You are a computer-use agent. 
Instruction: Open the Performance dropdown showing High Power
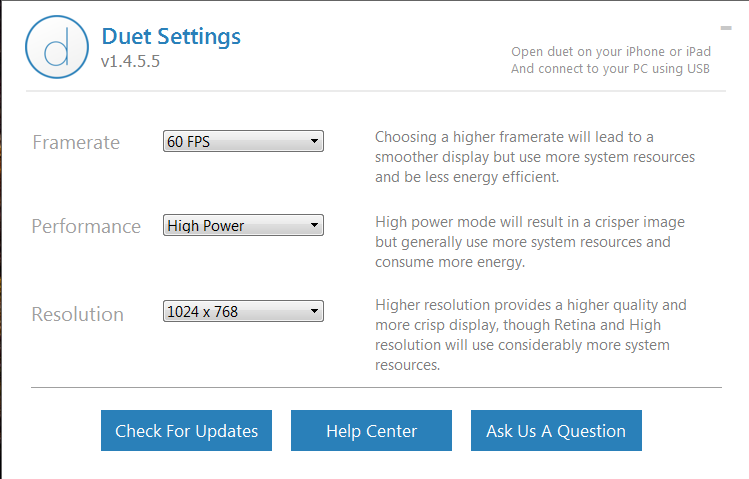(x=243, y=225)
